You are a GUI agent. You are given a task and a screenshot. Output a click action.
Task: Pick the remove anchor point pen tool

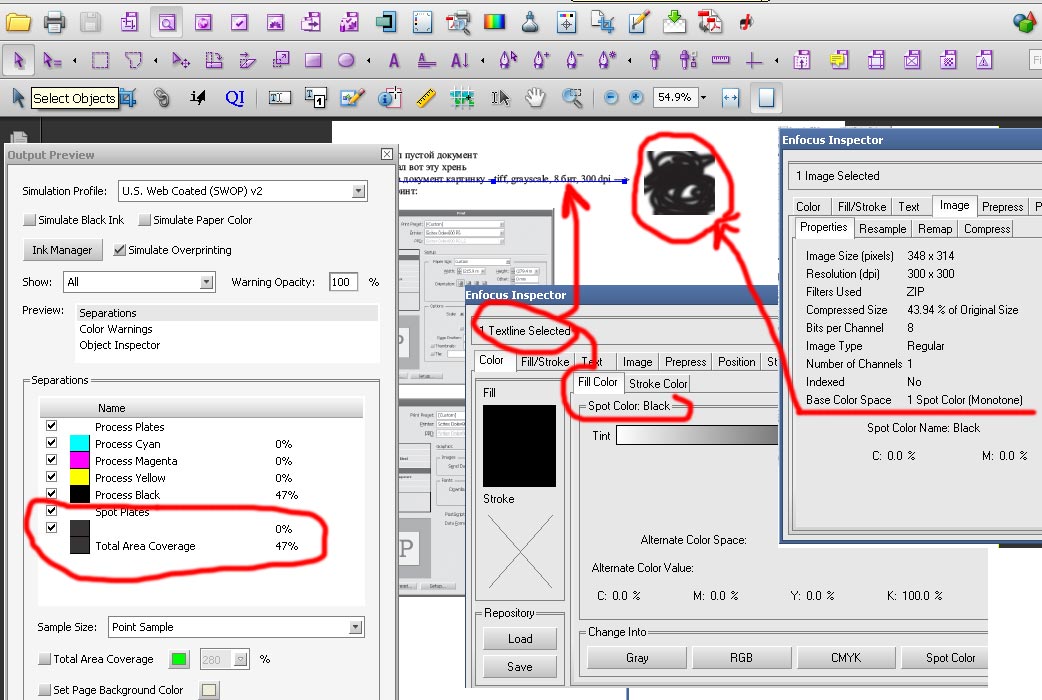coord(573,60)
